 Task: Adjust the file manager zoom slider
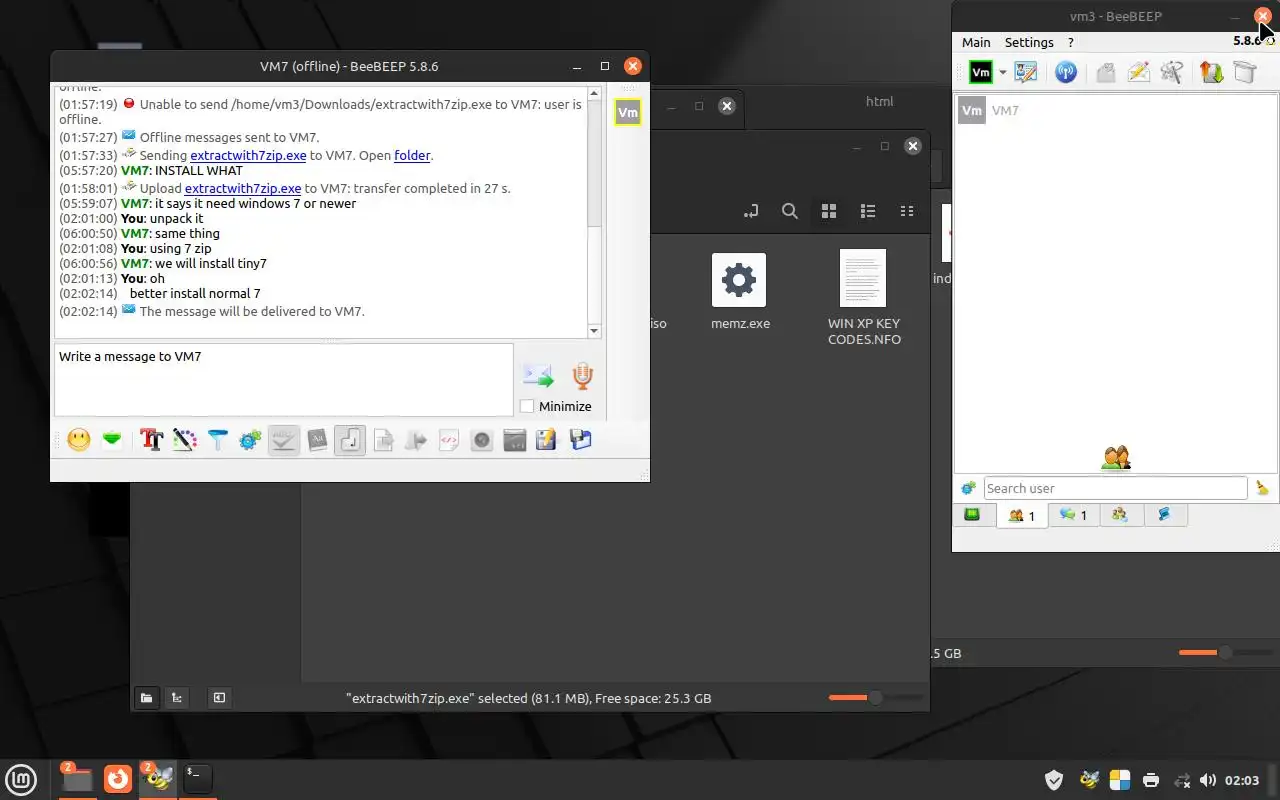pos(875,697)
